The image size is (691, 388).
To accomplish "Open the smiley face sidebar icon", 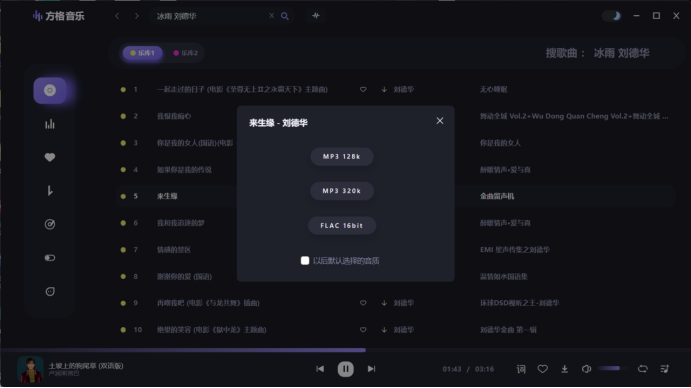I will 50,291.
